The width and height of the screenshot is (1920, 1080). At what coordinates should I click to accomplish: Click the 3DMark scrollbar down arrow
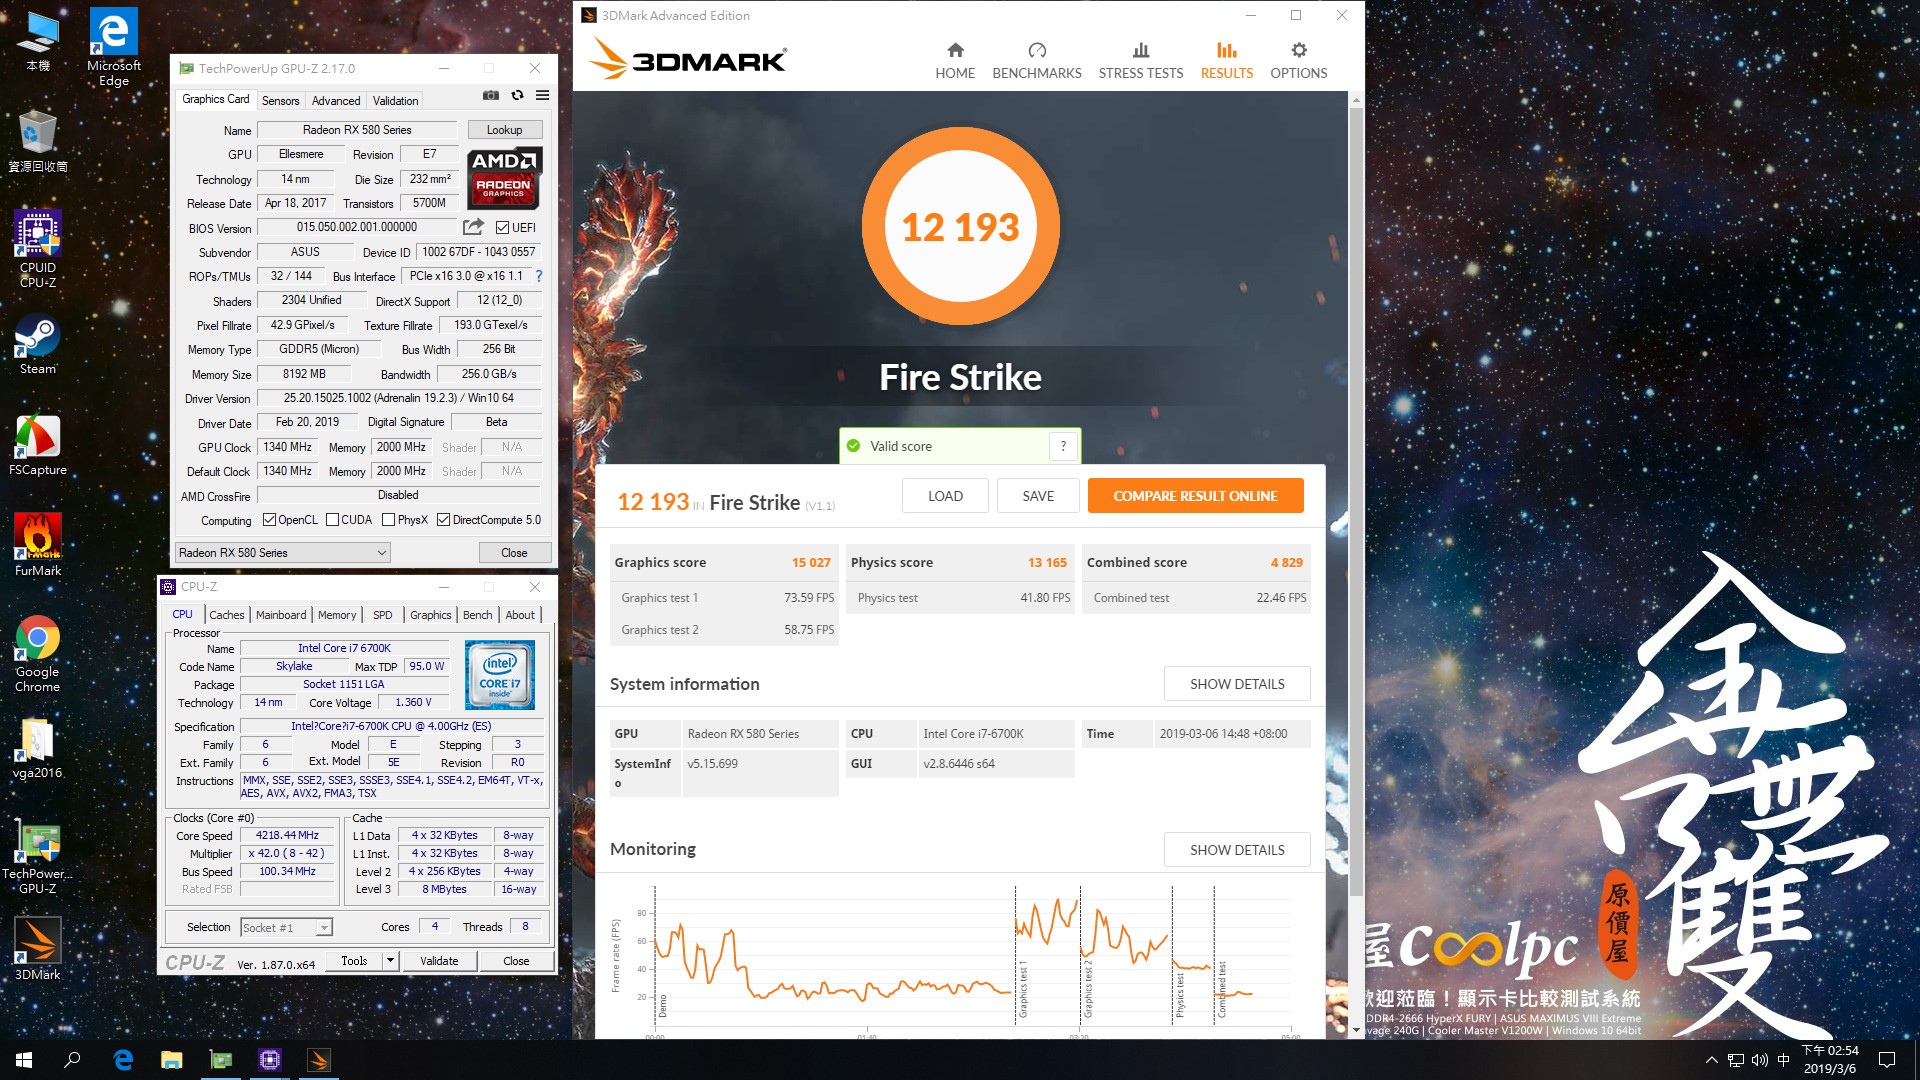pyautogui.click(x=1356, y=1030)
